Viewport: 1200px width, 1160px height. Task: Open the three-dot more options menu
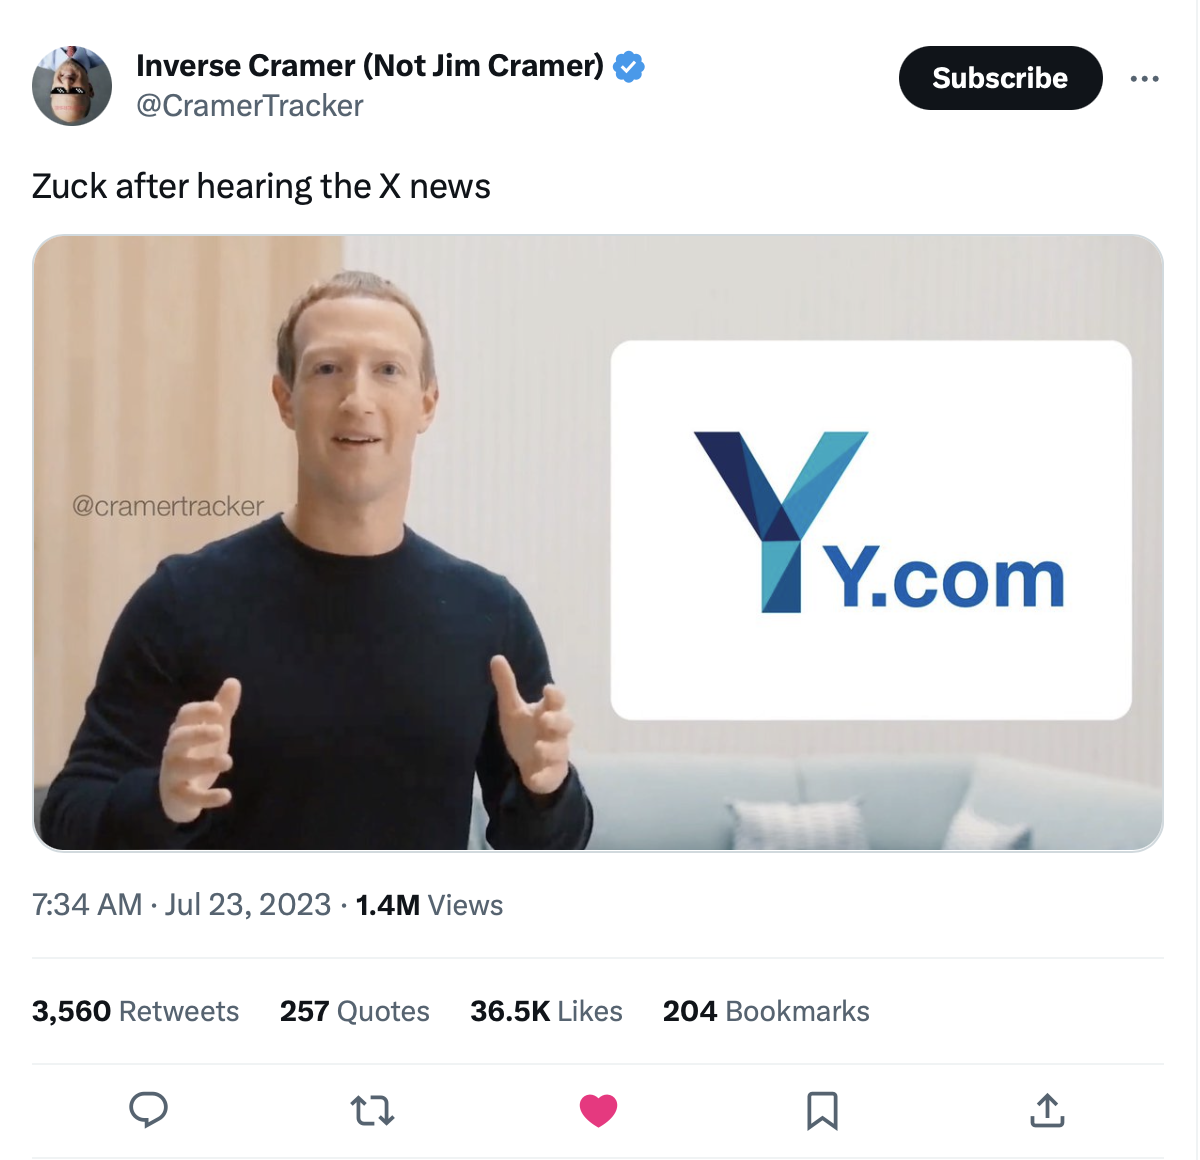coord(1144,78)
